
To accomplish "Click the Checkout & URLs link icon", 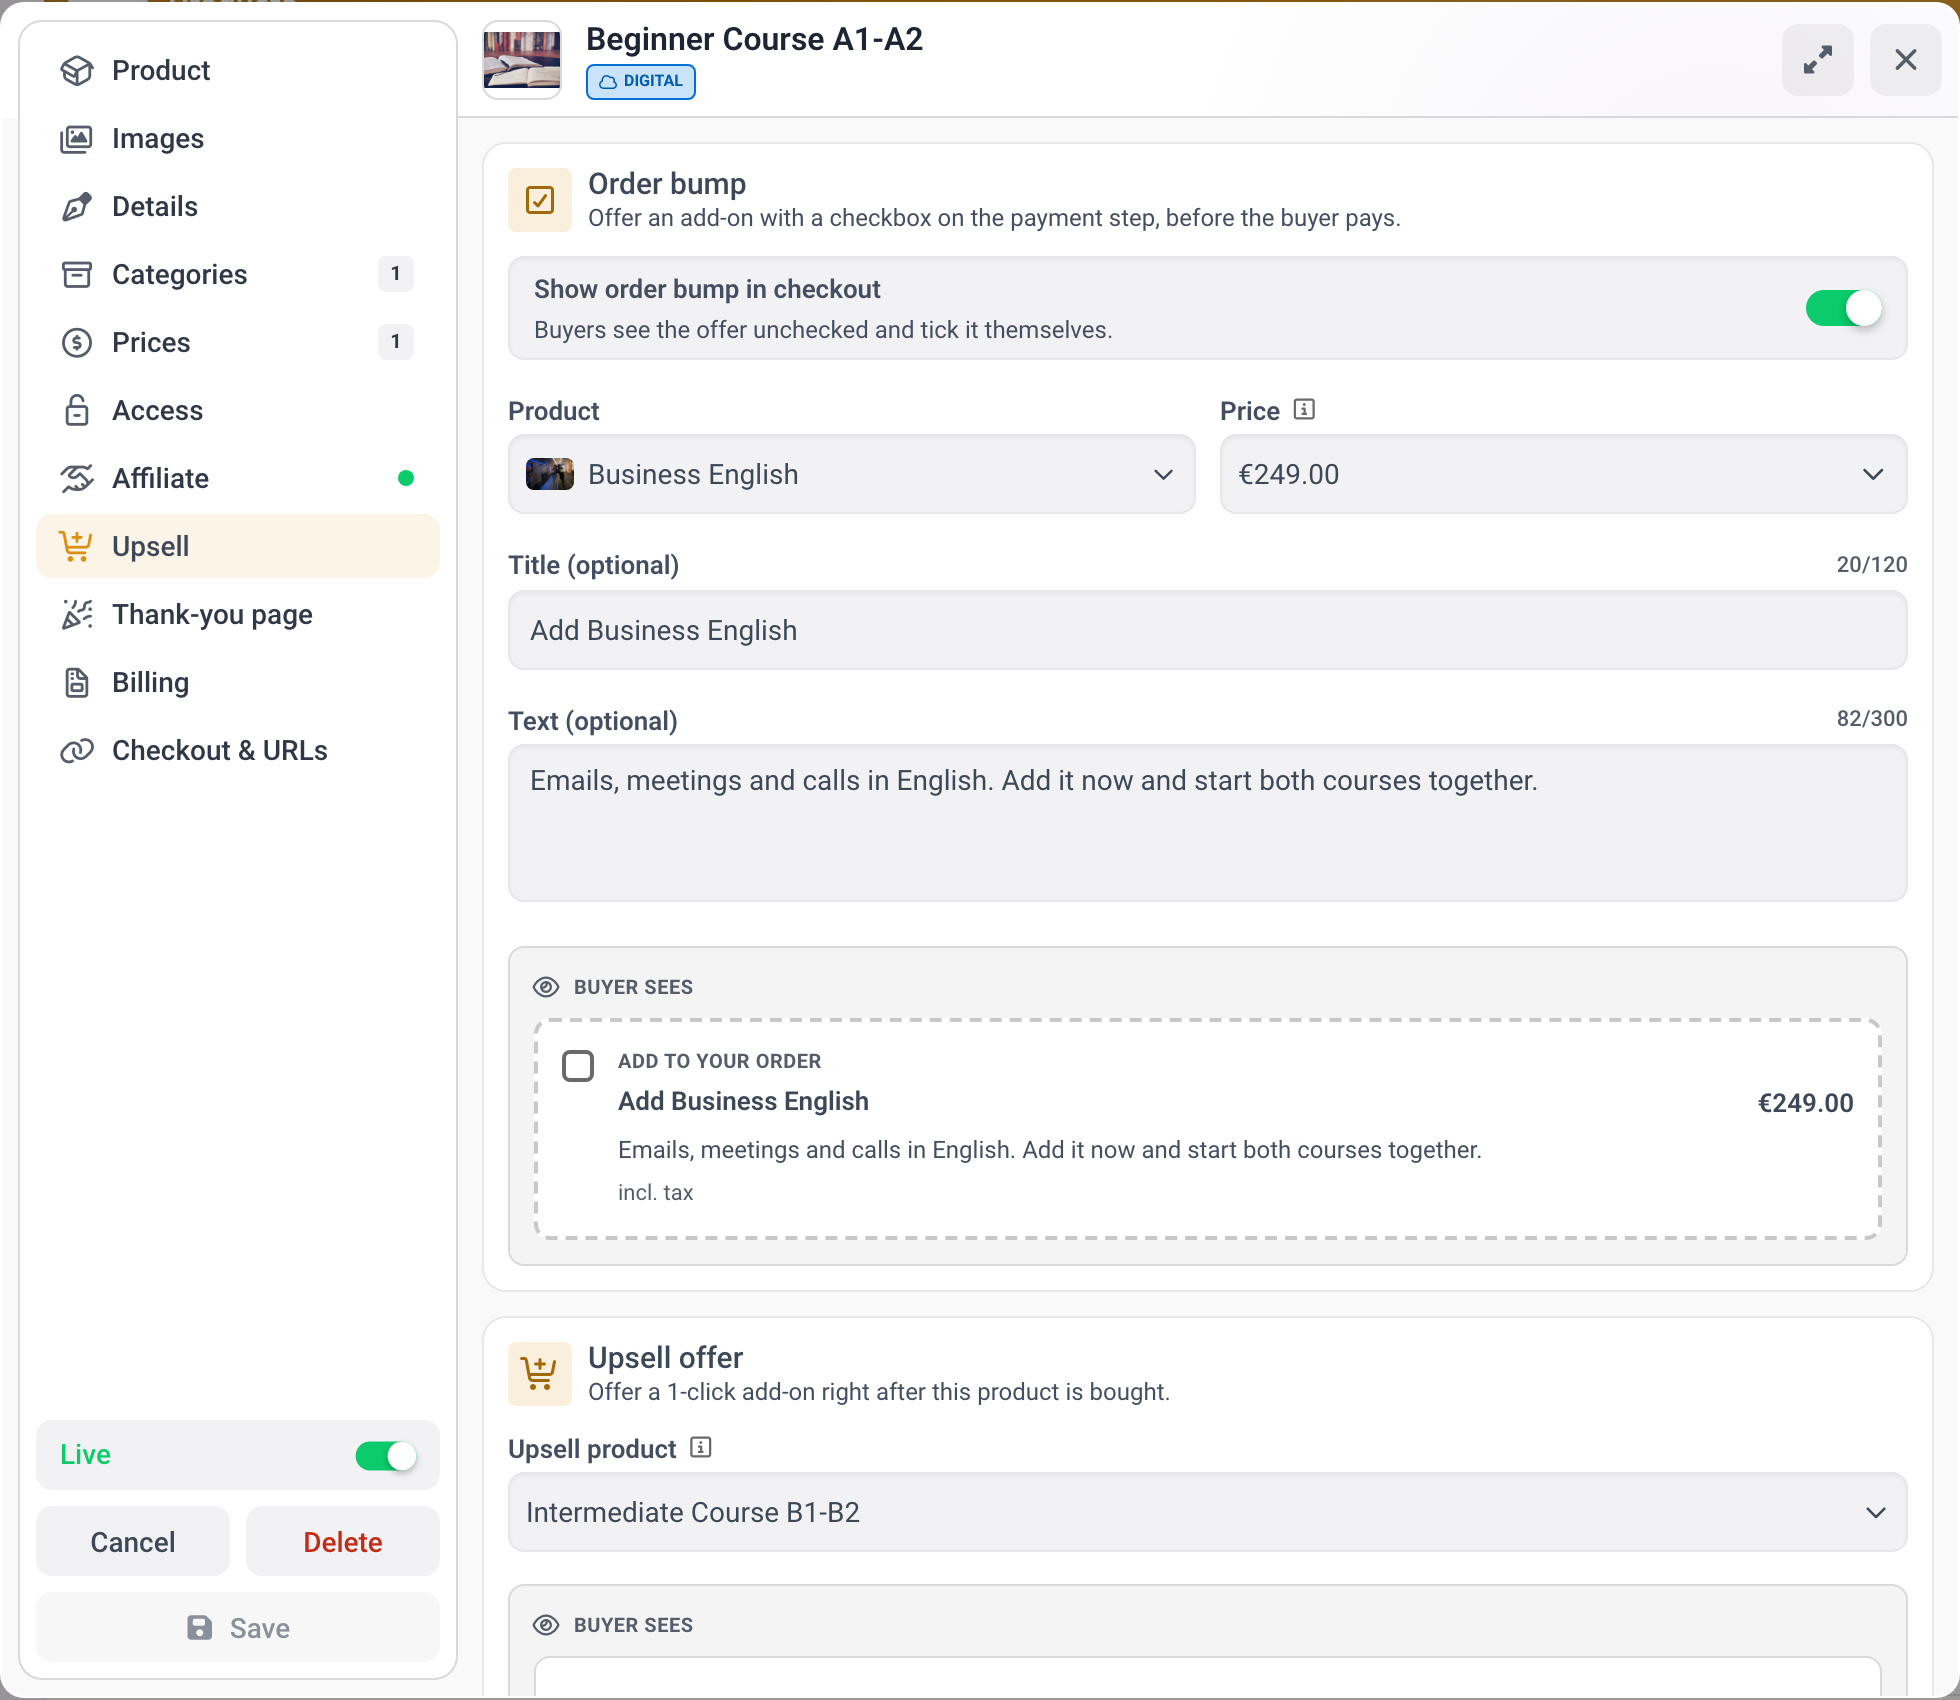I will pyautogui.click(x=77, y=750).
